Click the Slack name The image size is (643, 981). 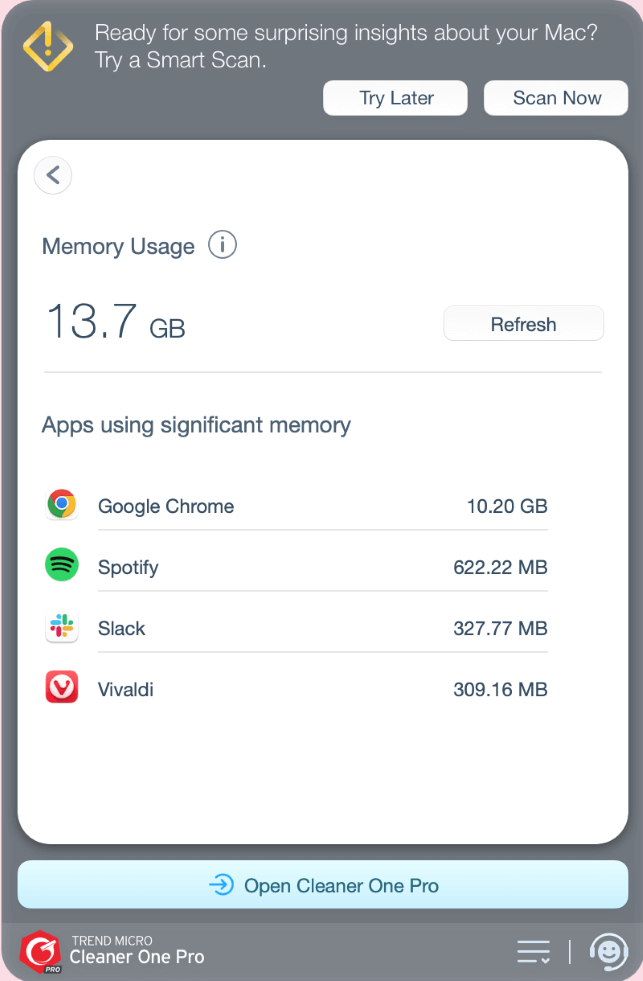click(121, 628)
